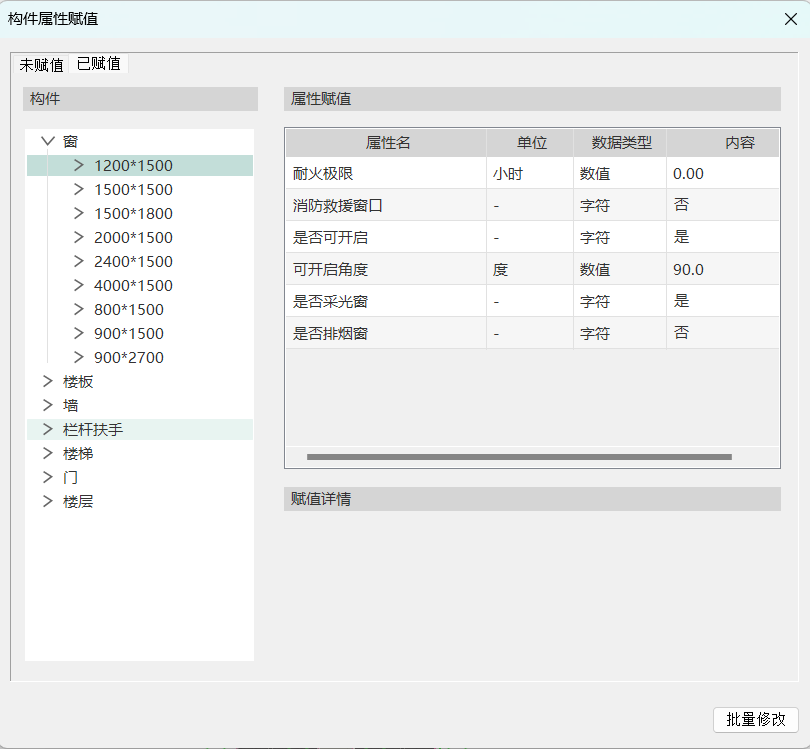The width and height of the screenshot is (810, 749).
Task: Expand the 墙 category arrow
Action: click(47, 405)
